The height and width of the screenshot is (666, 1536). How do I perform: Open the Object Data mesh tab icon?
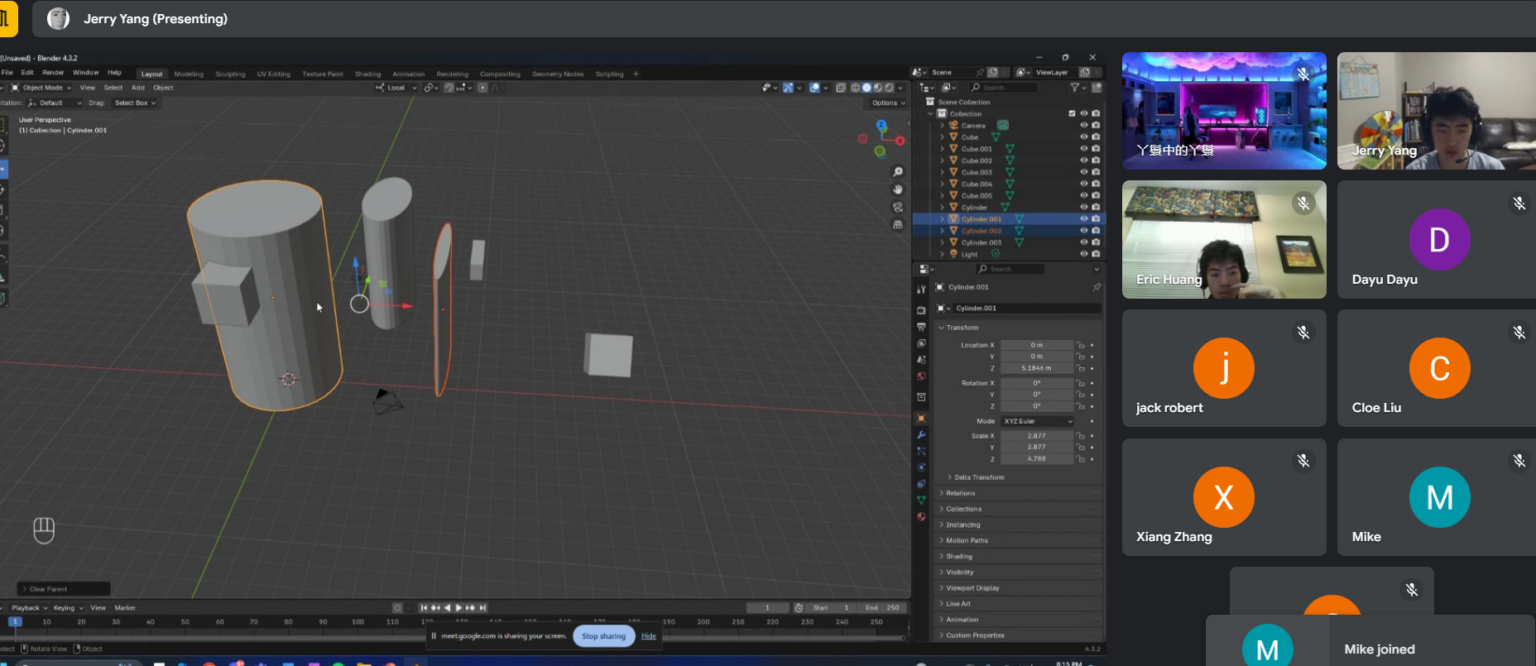[x=921, y=500]
